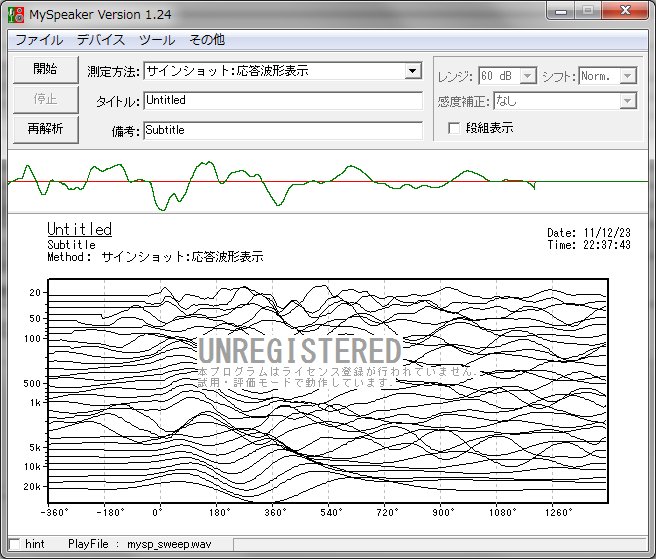Image resolution: width=656 pixels, height=559 pixels.
Task: Maximize the MySpeaker window
Action: tap(588, 11)
